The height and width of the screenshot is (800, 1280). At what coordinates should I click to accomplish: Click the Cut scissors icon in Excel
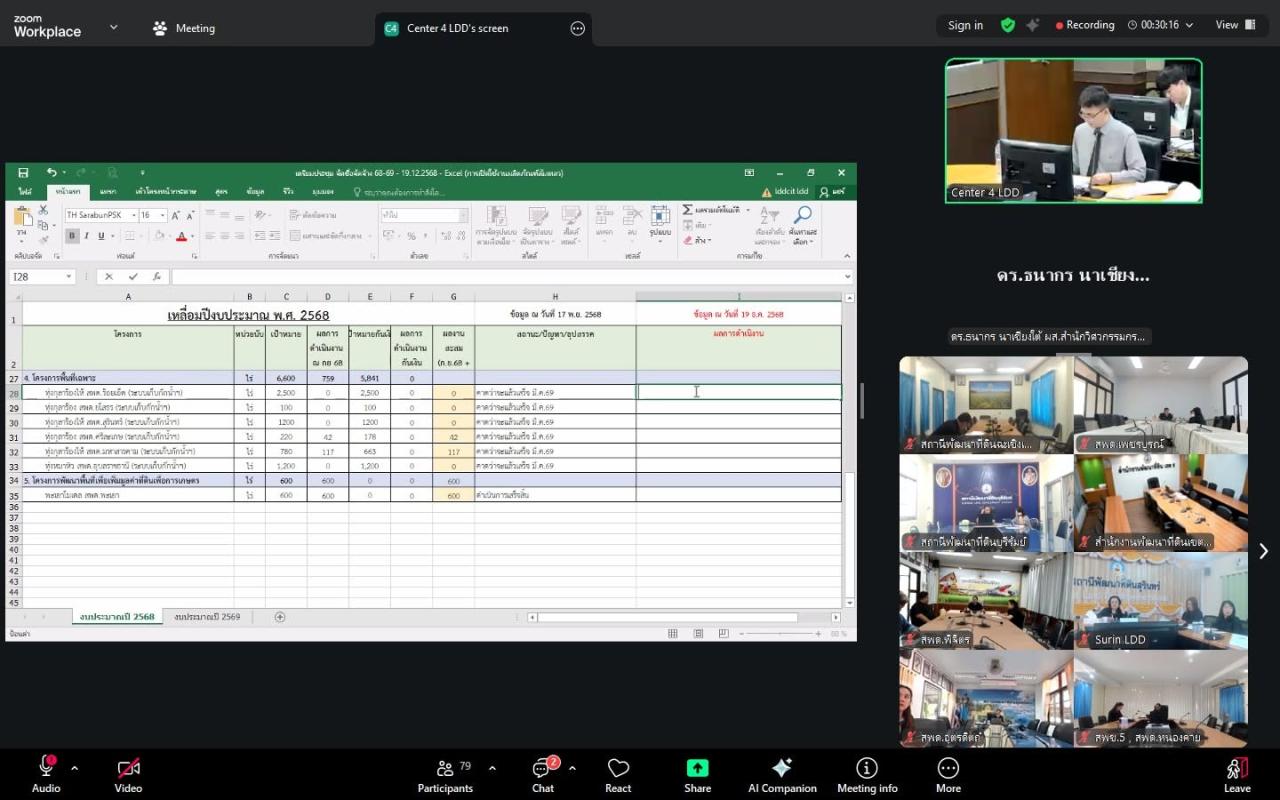coord(43,210)
